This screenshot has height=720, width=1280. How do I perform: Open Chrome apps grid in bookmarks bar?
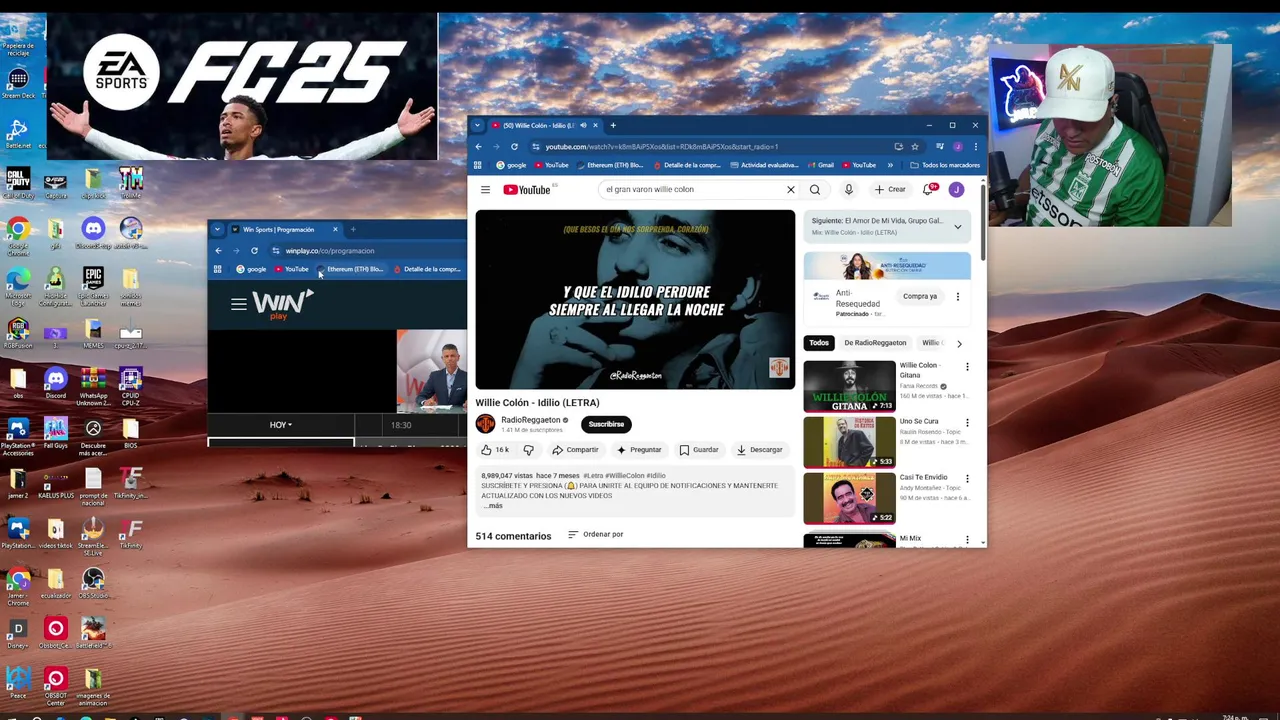(x=478, y=165)
